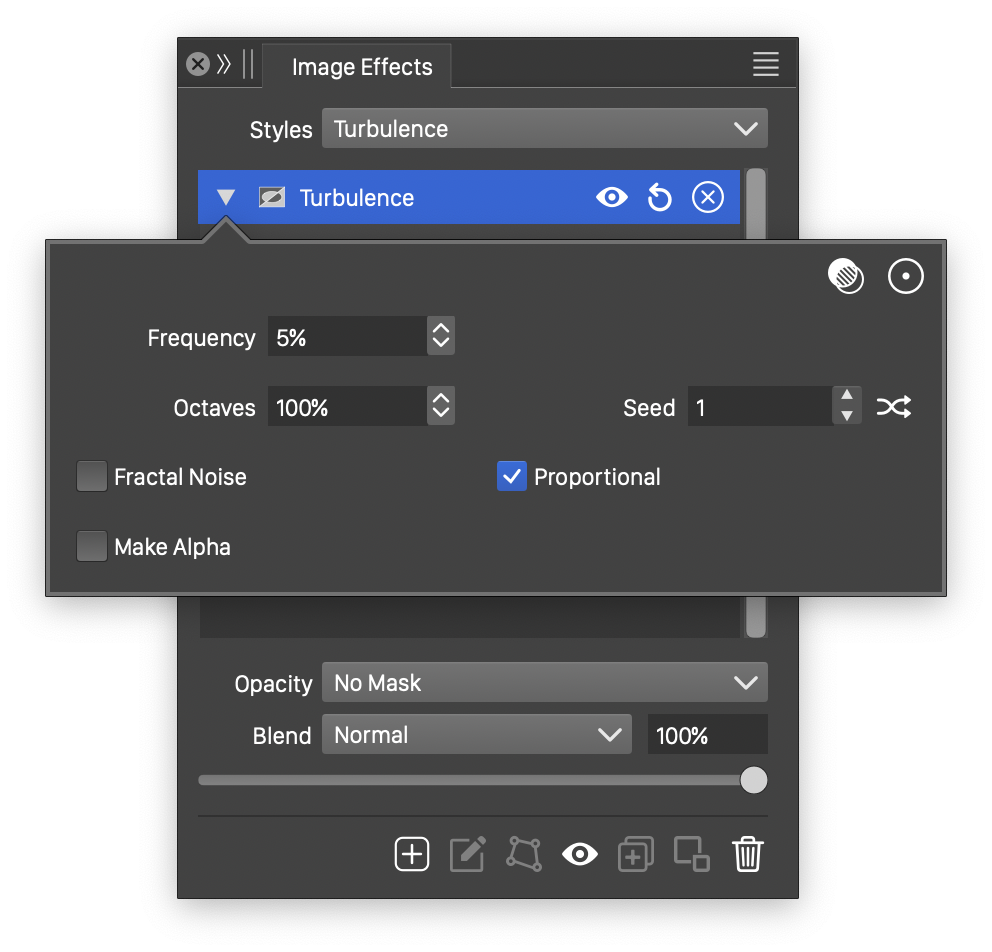Reset the Turbulence effect settings
The image size is (992, 952).
[659, 198]
